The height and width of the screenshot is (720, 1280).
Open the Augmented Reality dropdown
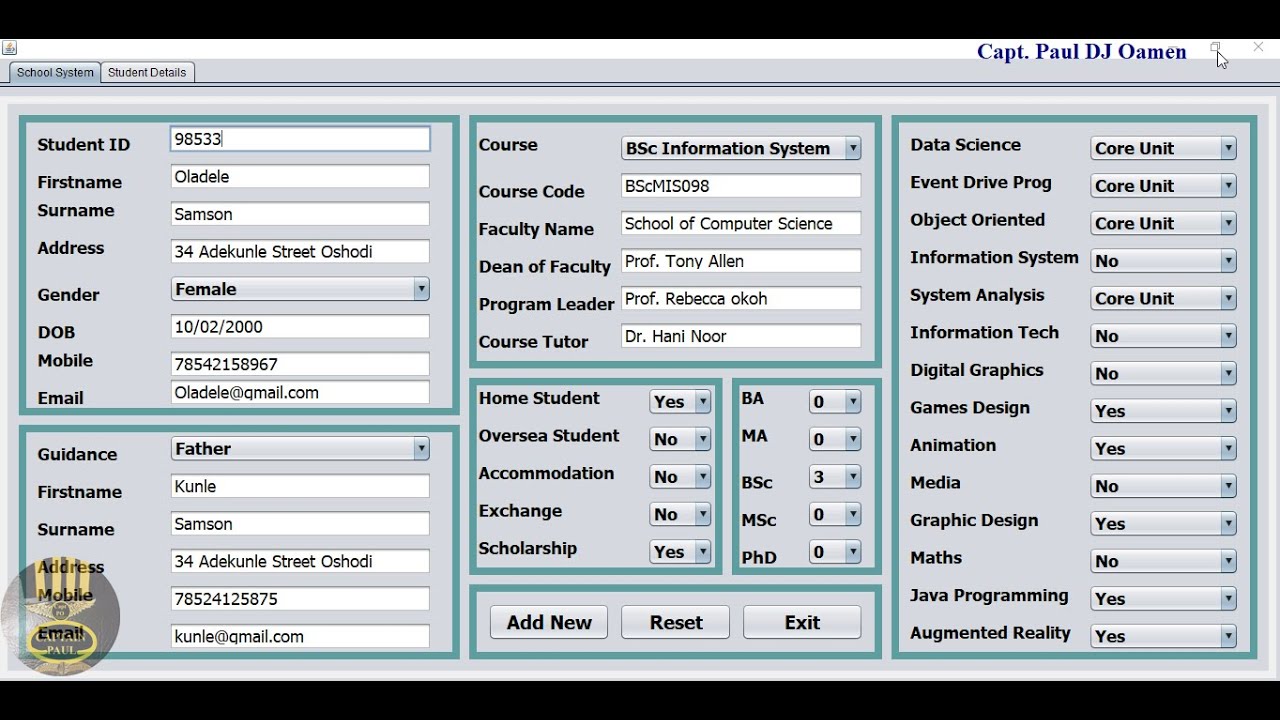click(1164, 636)
